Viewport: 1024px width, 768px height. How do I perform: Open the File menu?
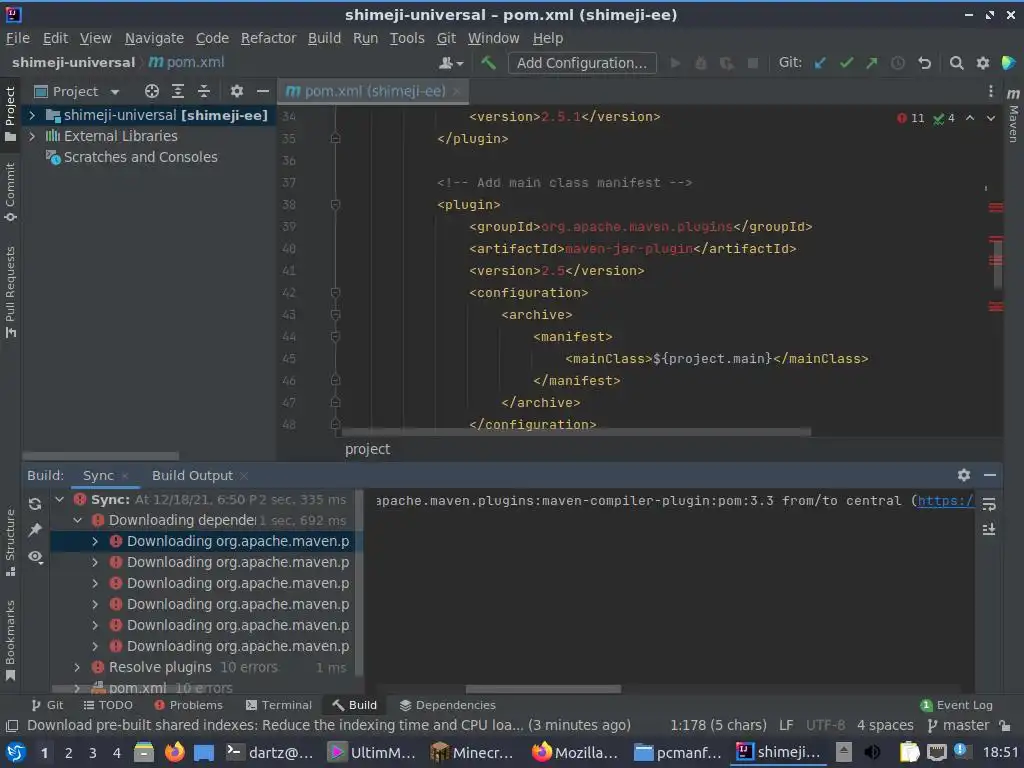pyautogui.click(x=18, y=39)
